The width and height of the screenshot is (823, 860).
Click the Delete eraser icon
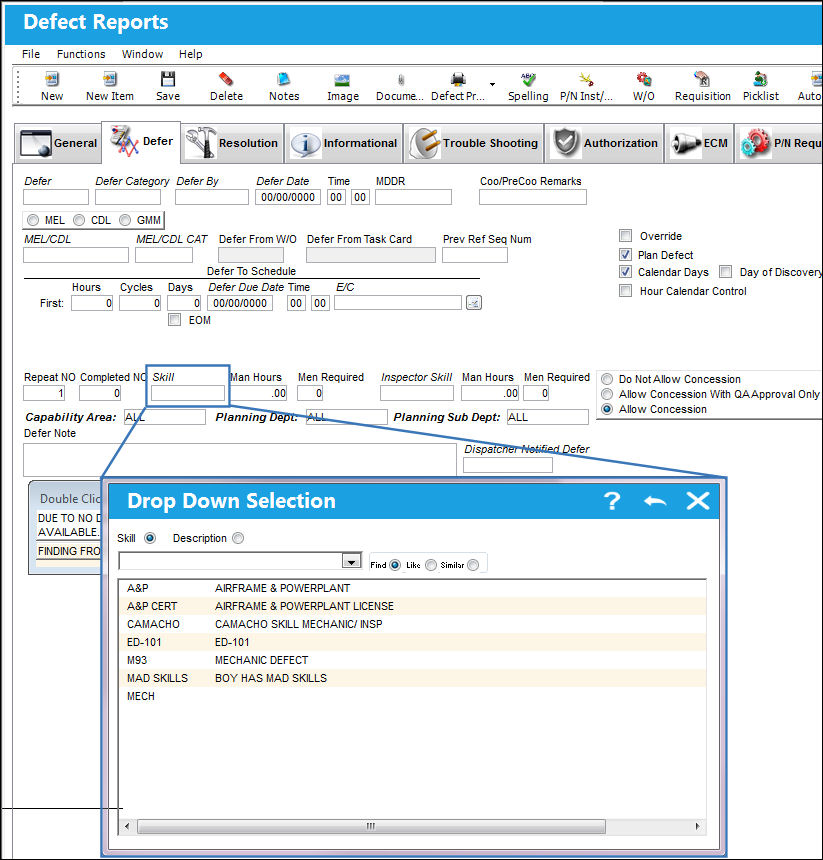[226, 80]
